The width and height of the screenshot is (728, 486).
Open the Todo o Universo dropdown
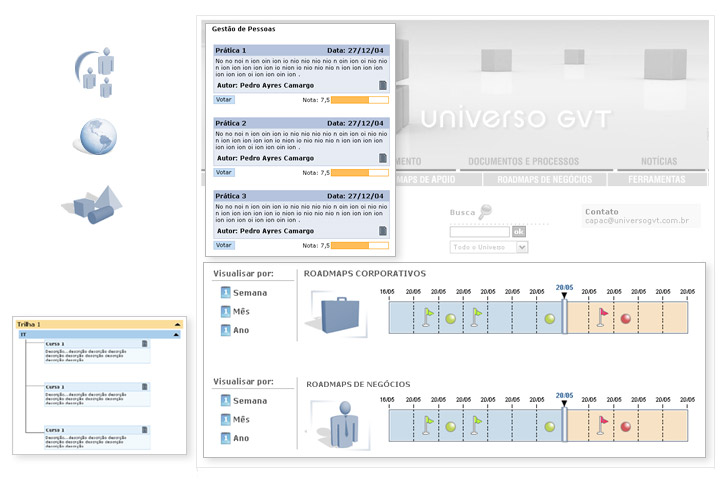click(521, 247)
